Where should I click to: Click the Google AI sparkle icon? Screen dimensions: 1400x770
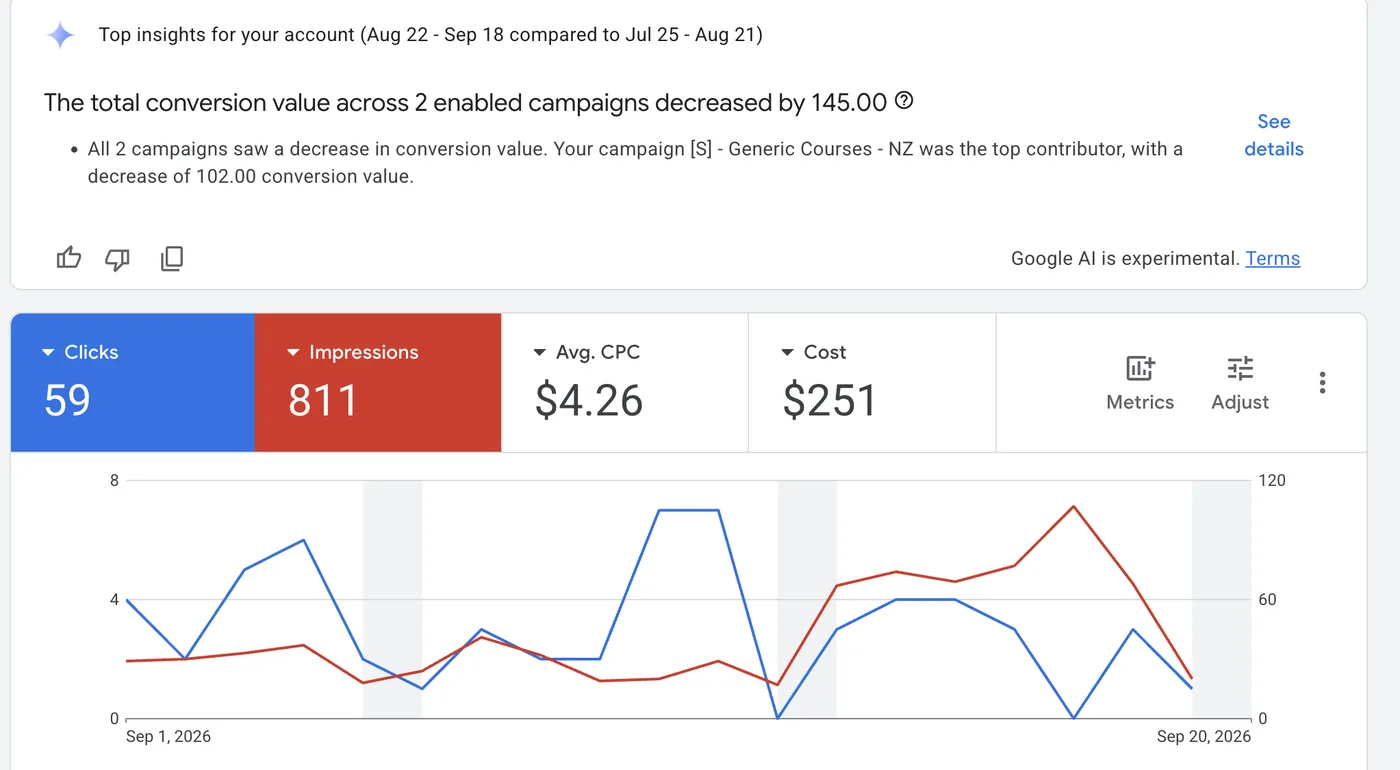coord(60,35)
